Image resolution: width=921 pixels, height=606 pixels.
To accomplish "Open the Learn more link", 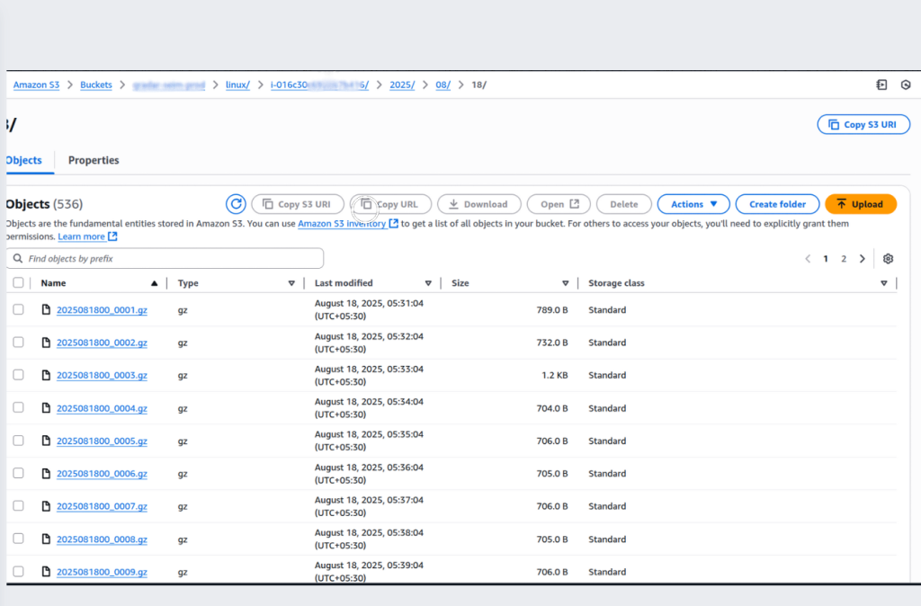I will pos(81,236).
